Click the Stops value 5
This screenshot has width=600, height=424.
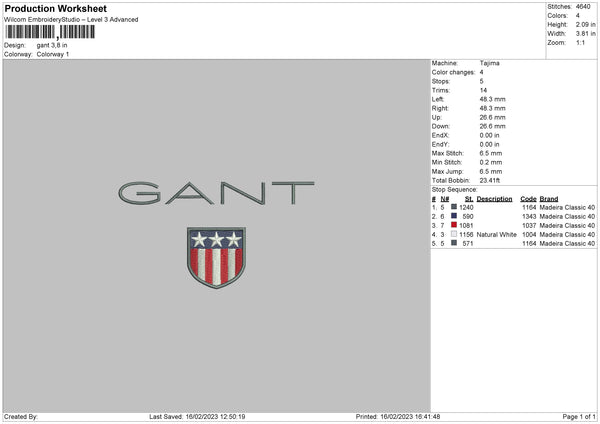point(481,81)
